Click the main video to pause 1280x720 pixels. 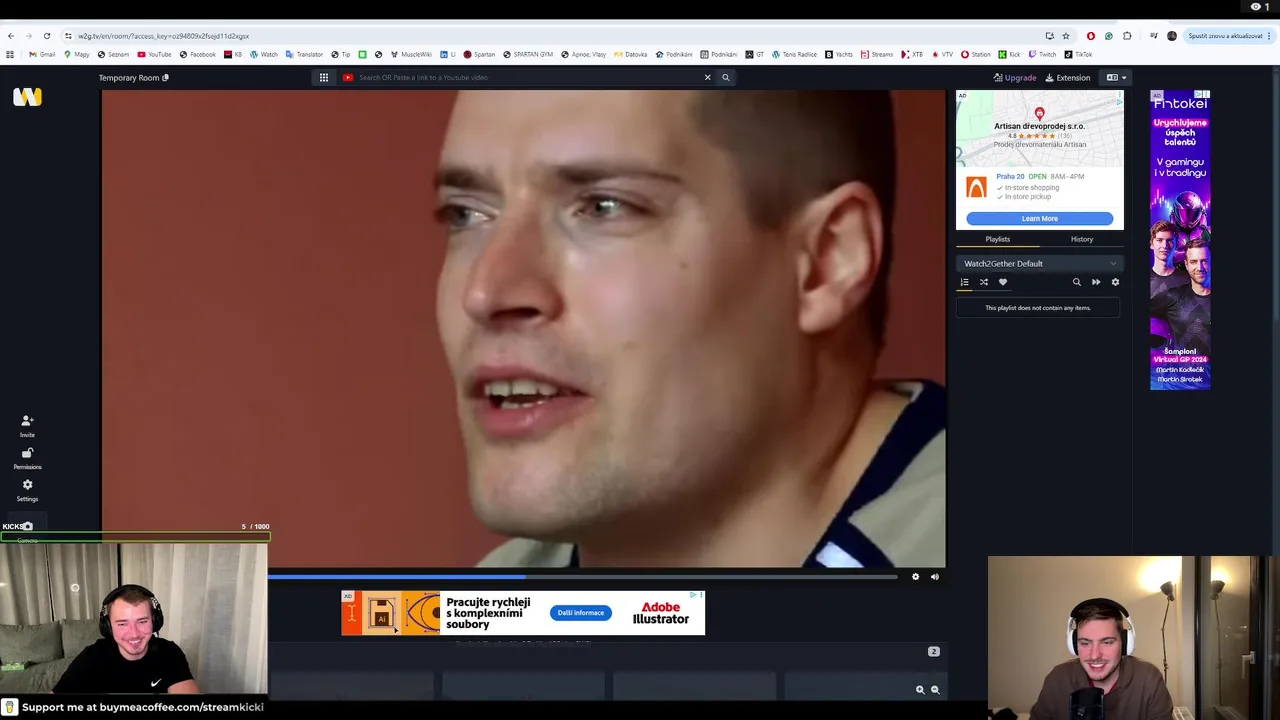pos(523,329)
